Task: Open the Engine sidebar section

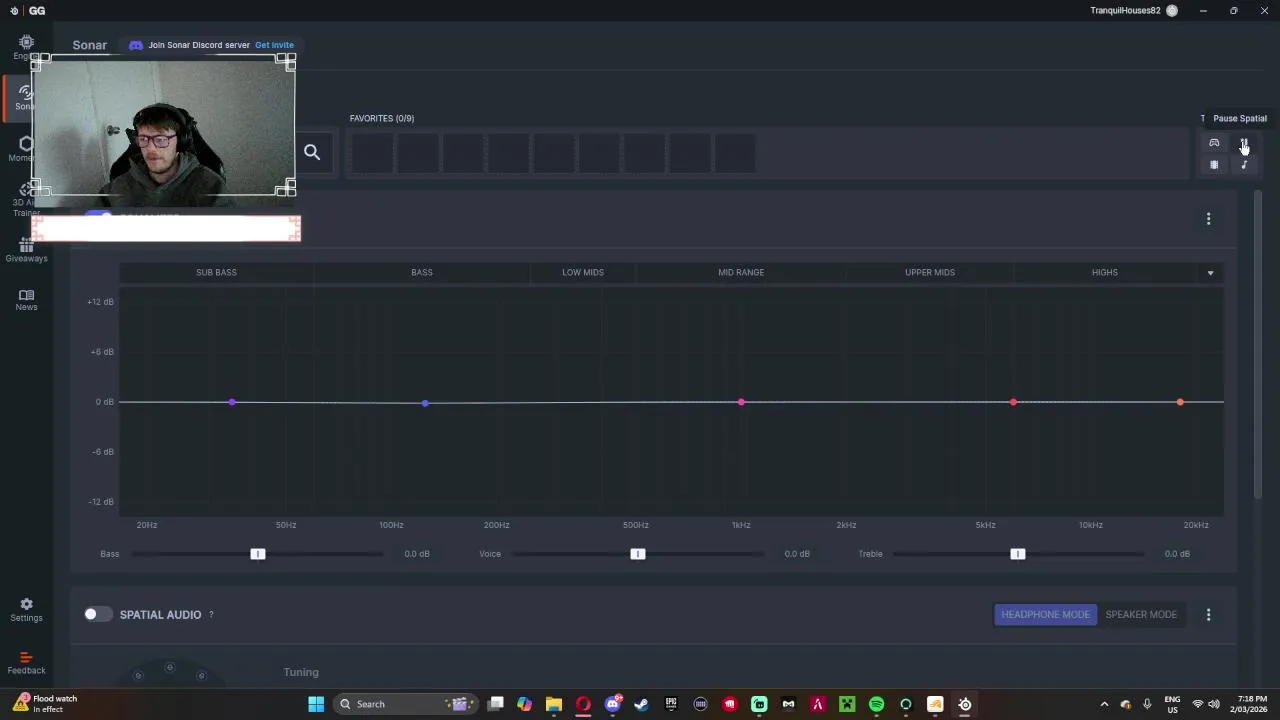Action: [26, 46]
